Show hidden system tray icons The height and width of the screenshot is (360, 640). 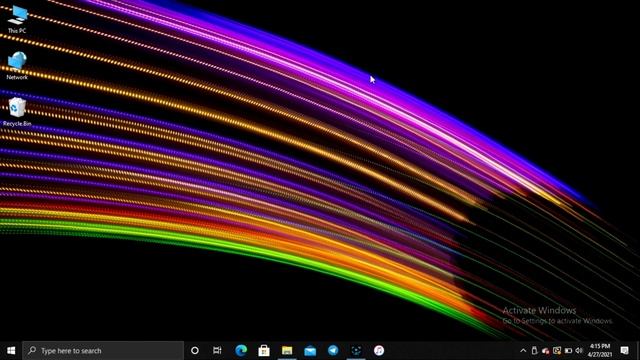523,351
